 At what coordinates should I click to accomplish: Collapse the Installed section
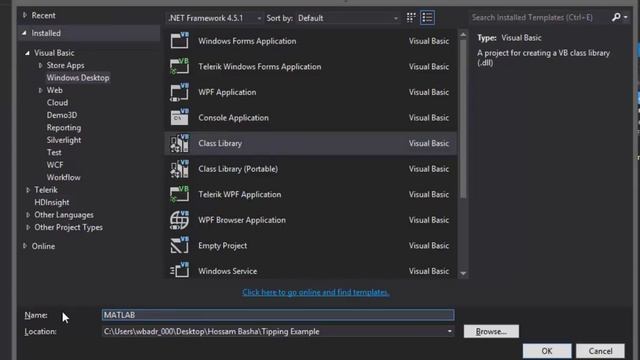click(x=24, y=33)
